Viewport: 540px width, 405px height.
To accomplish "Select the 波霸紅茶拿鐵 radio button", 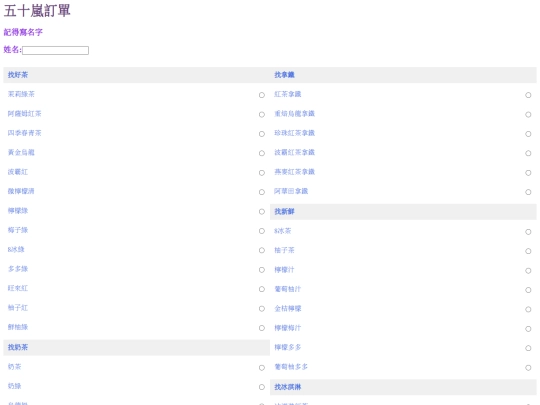I will coord(528,153).
